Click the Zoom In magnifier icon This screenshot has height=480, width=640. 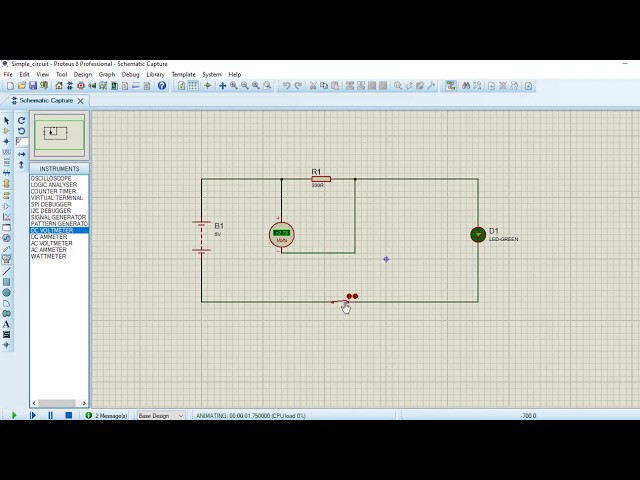coord(233,86)
